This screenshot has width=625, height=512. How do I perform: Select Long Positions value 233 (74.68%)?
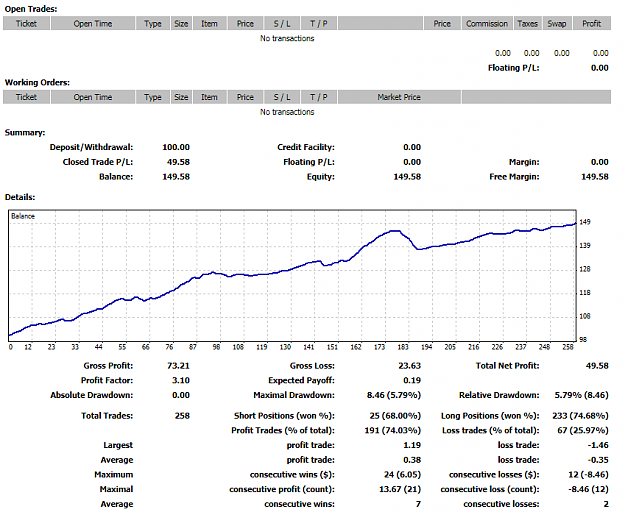click(580, 416)
